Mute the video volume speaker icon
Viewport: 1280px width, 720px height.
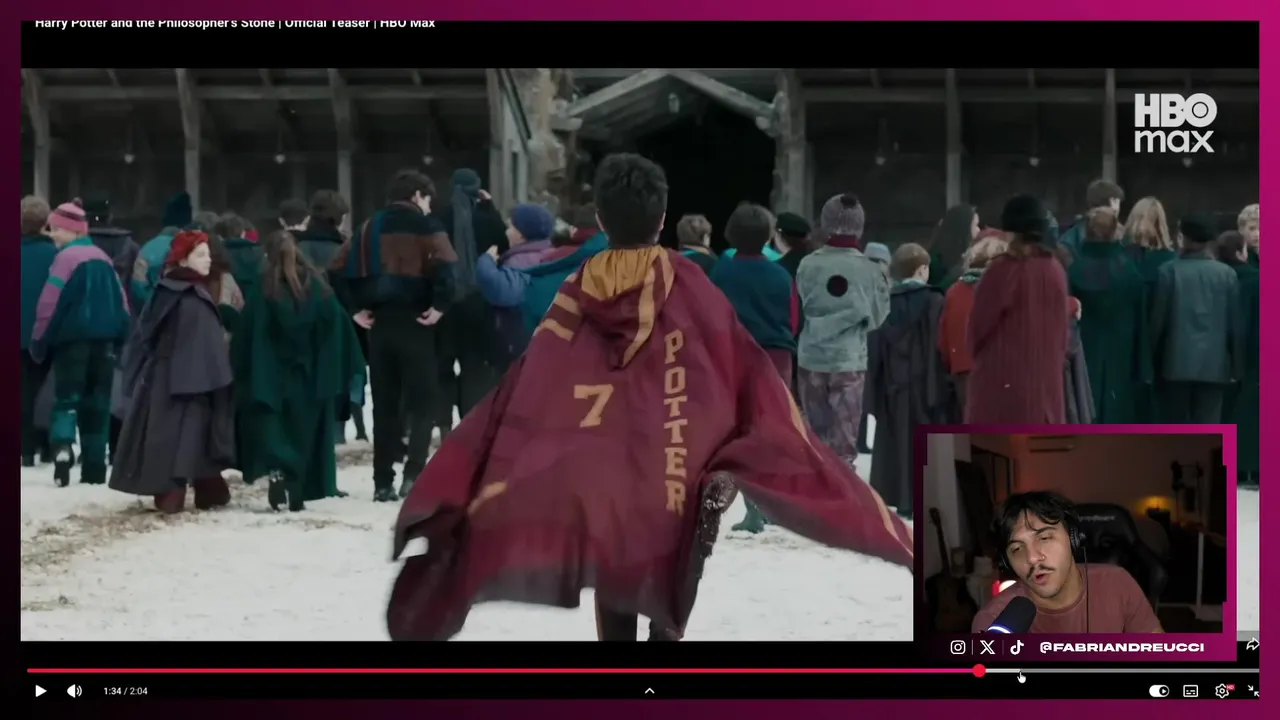tap(74, 691)
